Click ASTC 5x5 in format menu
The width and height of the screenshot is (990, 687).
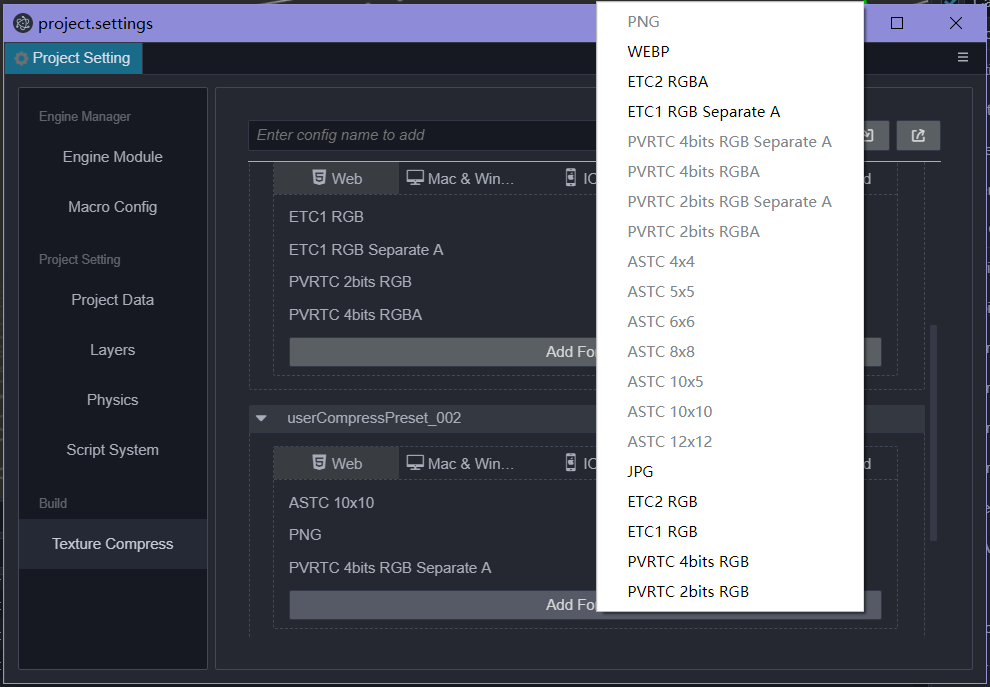pos(730,292)
